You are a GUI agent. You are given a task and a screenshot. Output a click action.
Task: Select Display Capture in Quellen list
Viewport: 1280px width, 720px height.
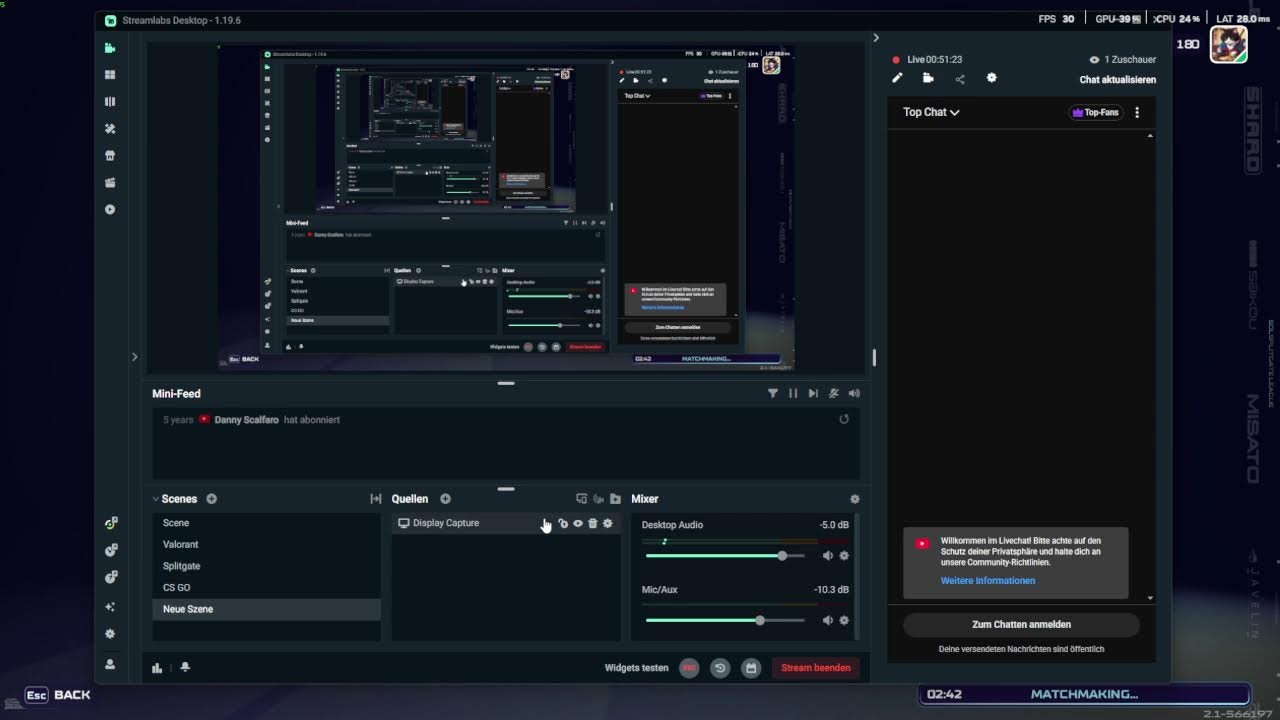pos(506,523)
